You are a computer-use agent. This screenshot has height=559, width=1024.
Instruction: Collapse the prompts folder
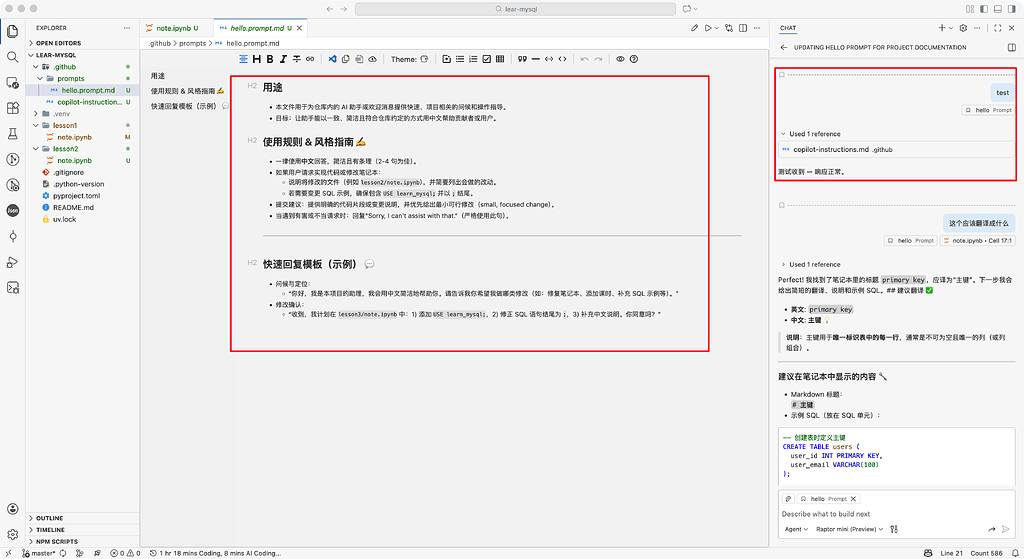pyautogui.click(x=82, y=78)
